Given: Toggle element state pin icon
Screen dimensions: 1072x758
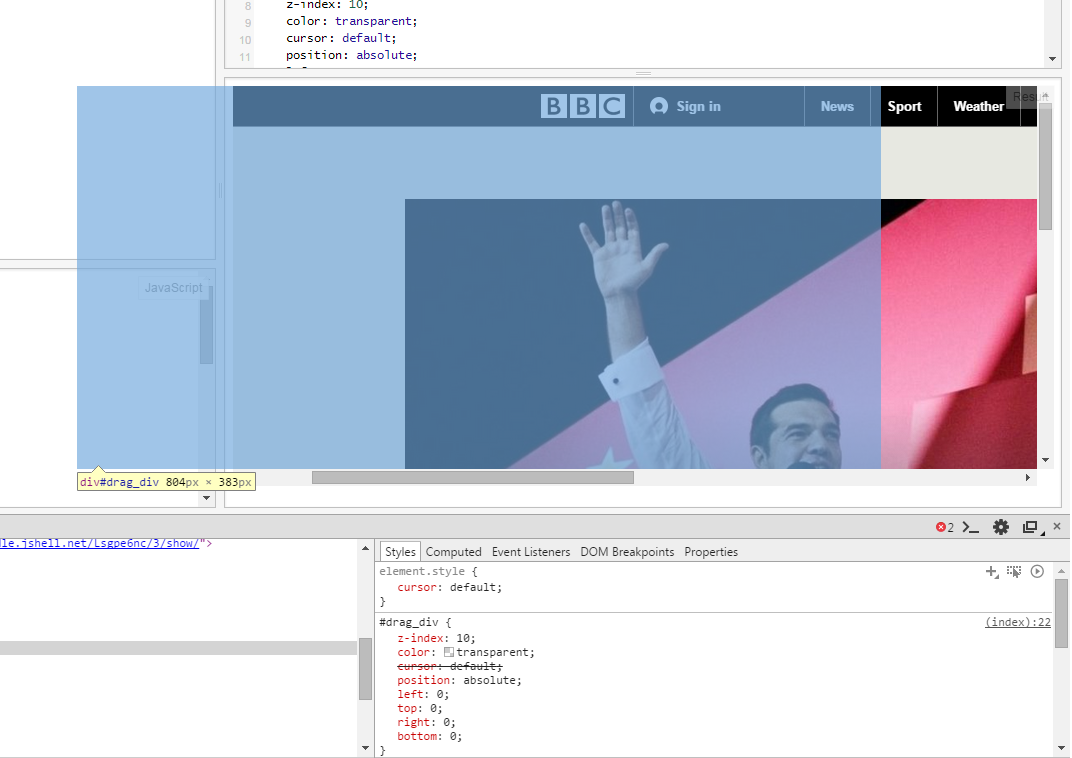Looking at the screenshot, I should point(1014,572).
